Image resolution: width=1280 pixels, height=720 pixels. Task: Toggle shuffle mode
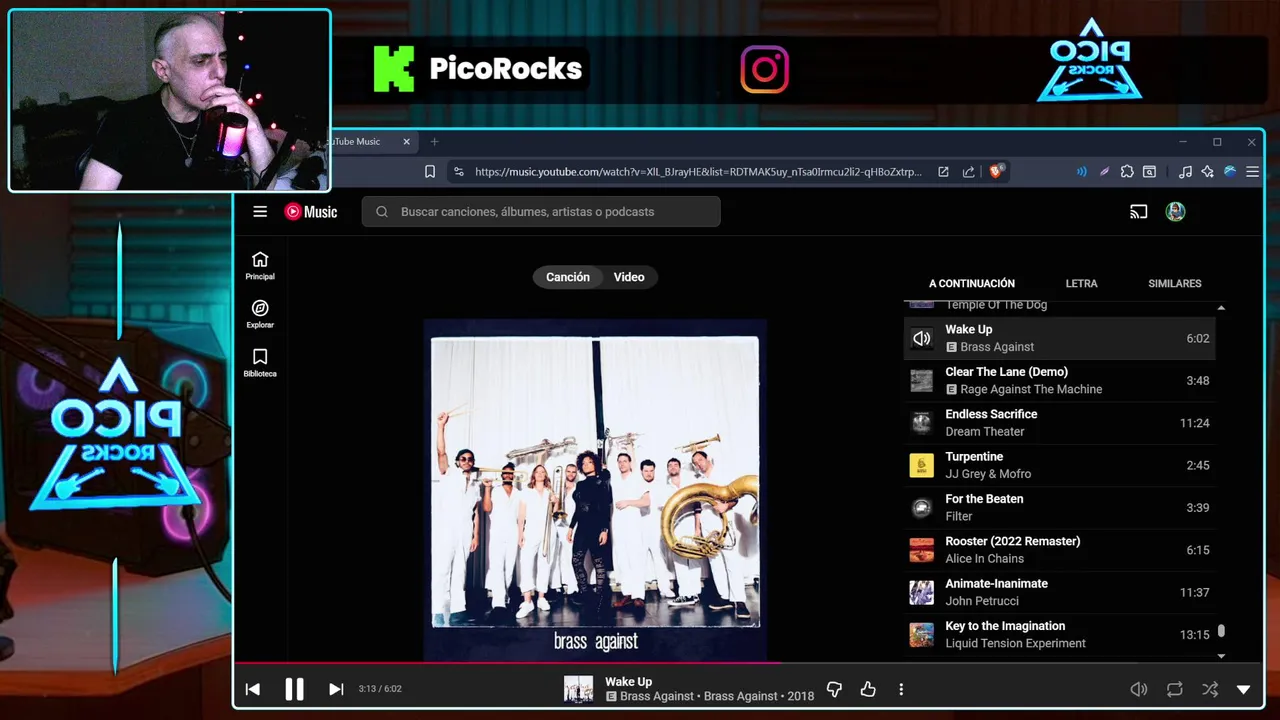pos(1210,689)
